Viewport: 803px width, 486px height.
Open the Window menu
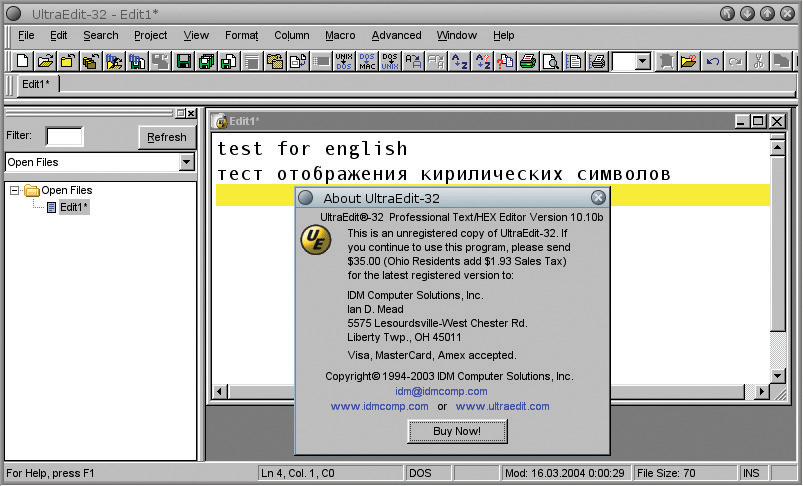click(457, 35)
